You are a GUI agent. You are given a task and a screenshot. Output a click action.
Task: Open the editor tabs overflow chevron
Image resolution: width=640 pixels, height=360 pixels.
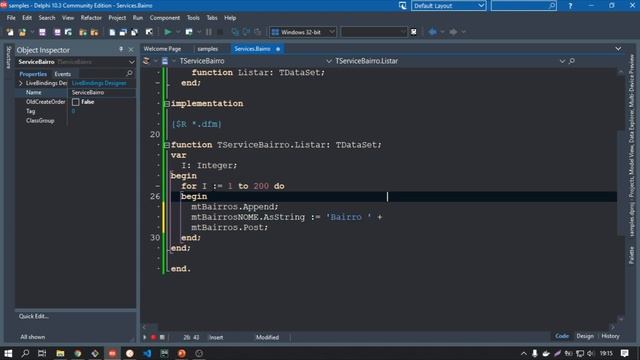tap(618, 49)
